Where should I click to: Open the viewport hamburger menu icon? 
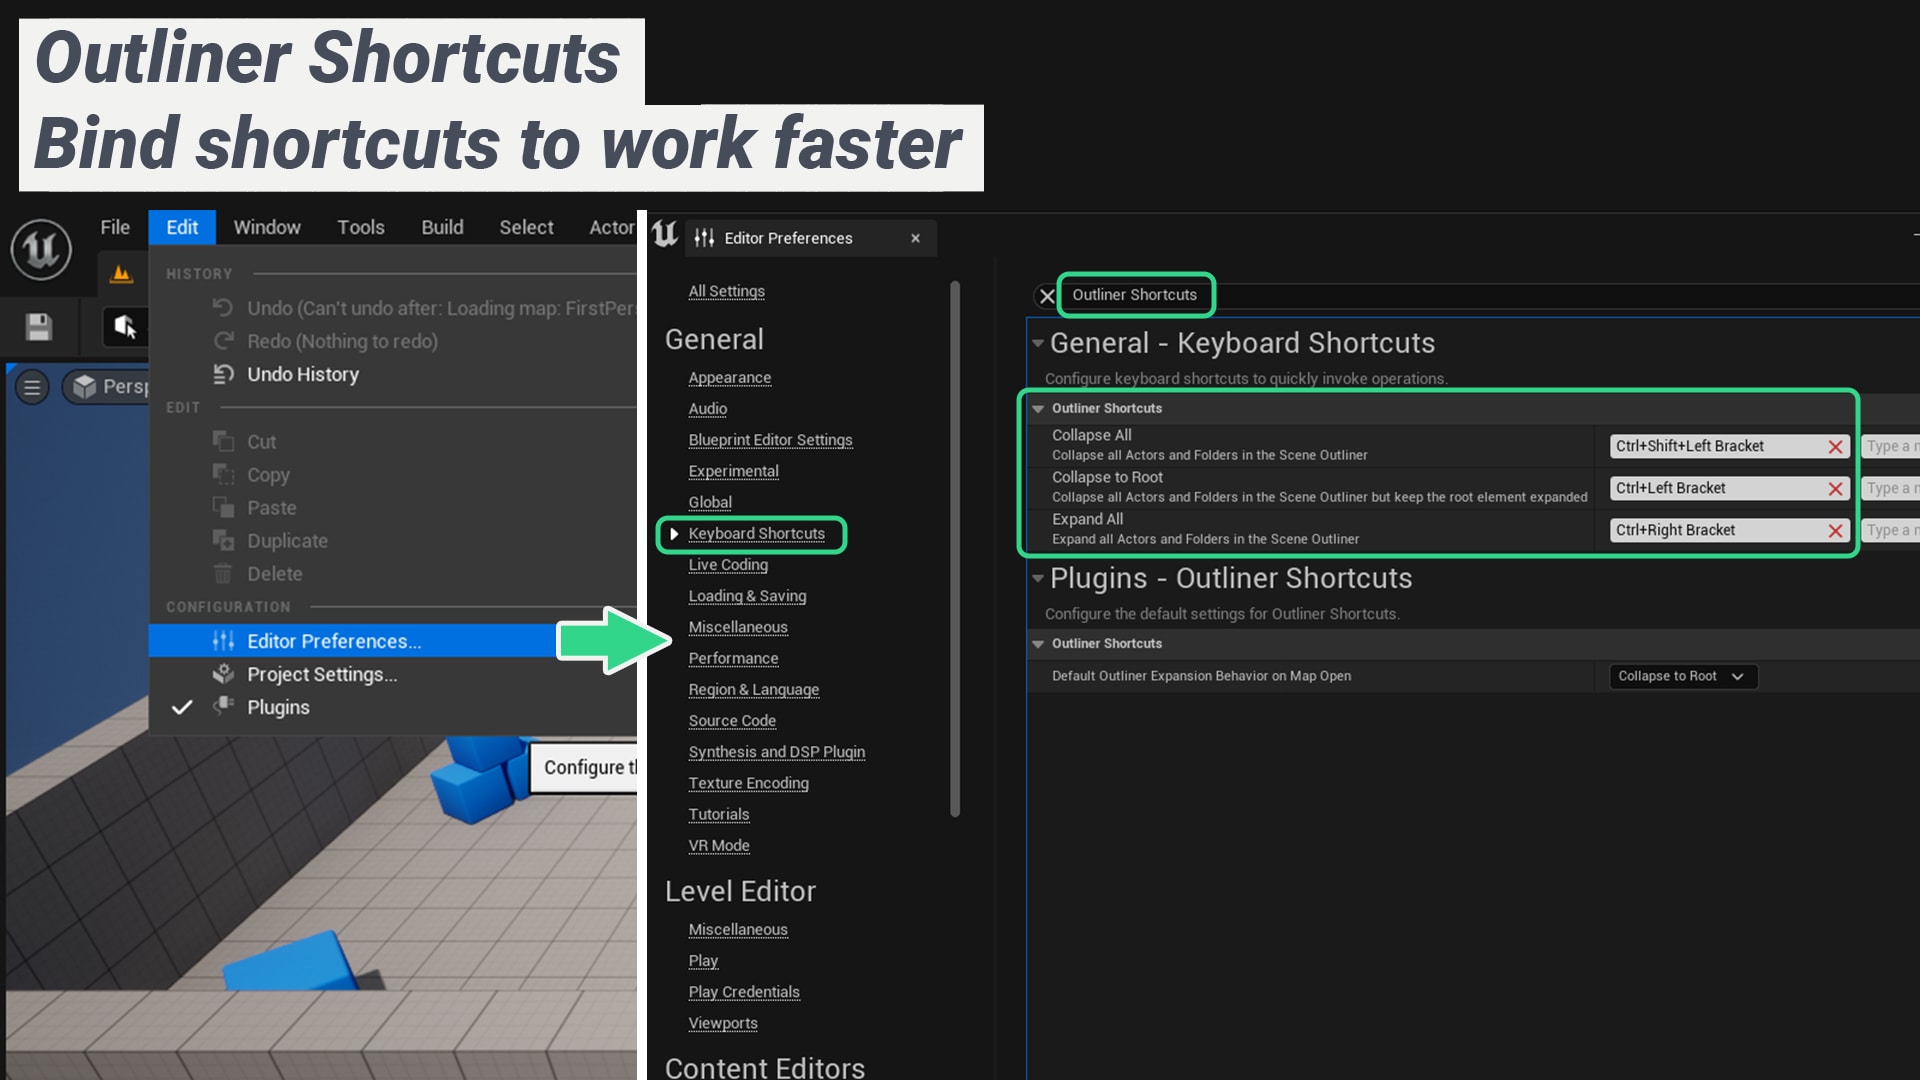33,388
